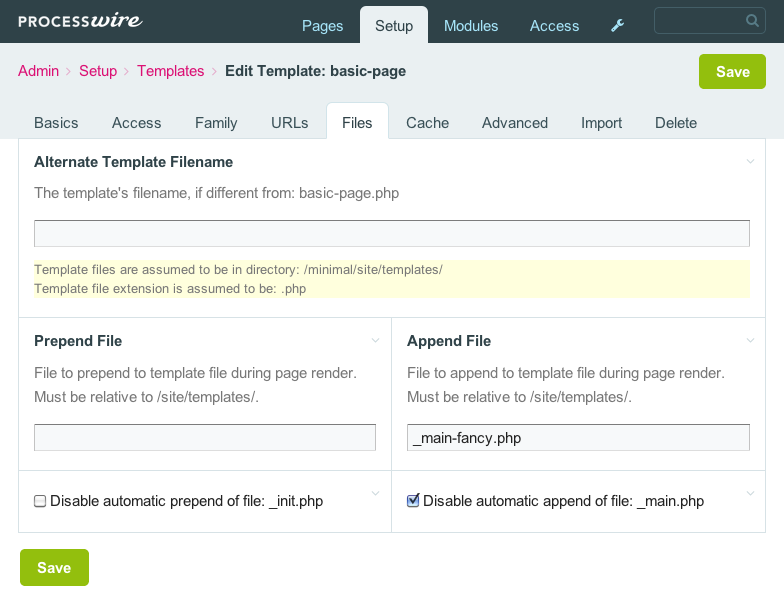Collapse the _init.php prepend checkbox field chevron
Screen dimensions: 784x611
pos(376,494)
